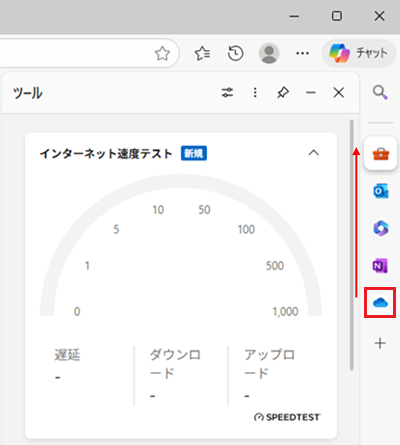Open sidebar Search icon
Viewport: 400px width, 445px height.
(x=380, y=92)
